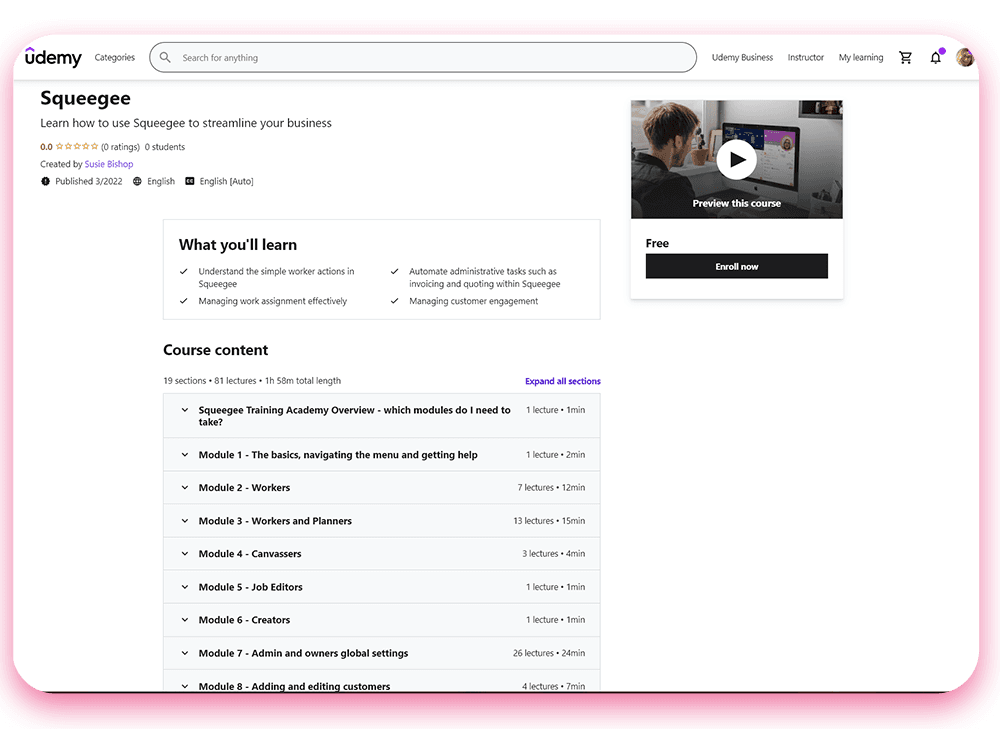This screenshot has height=729, width=1000.
Task: Open the notifications bell
Action: tap(936, 58)
